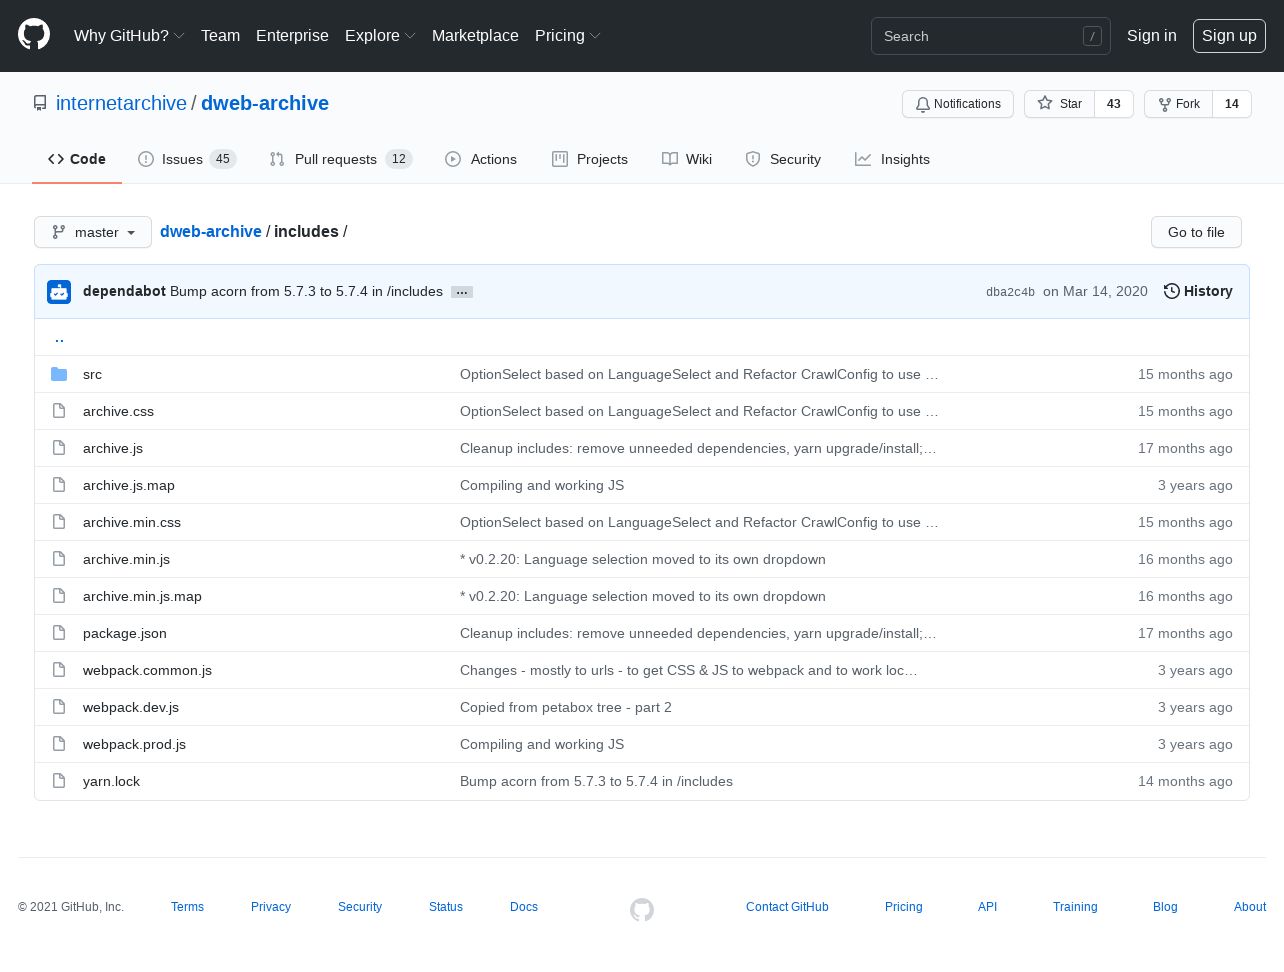Image resolution: width=1284 pixels, height=972 pixels.
Task: Go up to parent directory (..)
Action: (x=59, y=338)
